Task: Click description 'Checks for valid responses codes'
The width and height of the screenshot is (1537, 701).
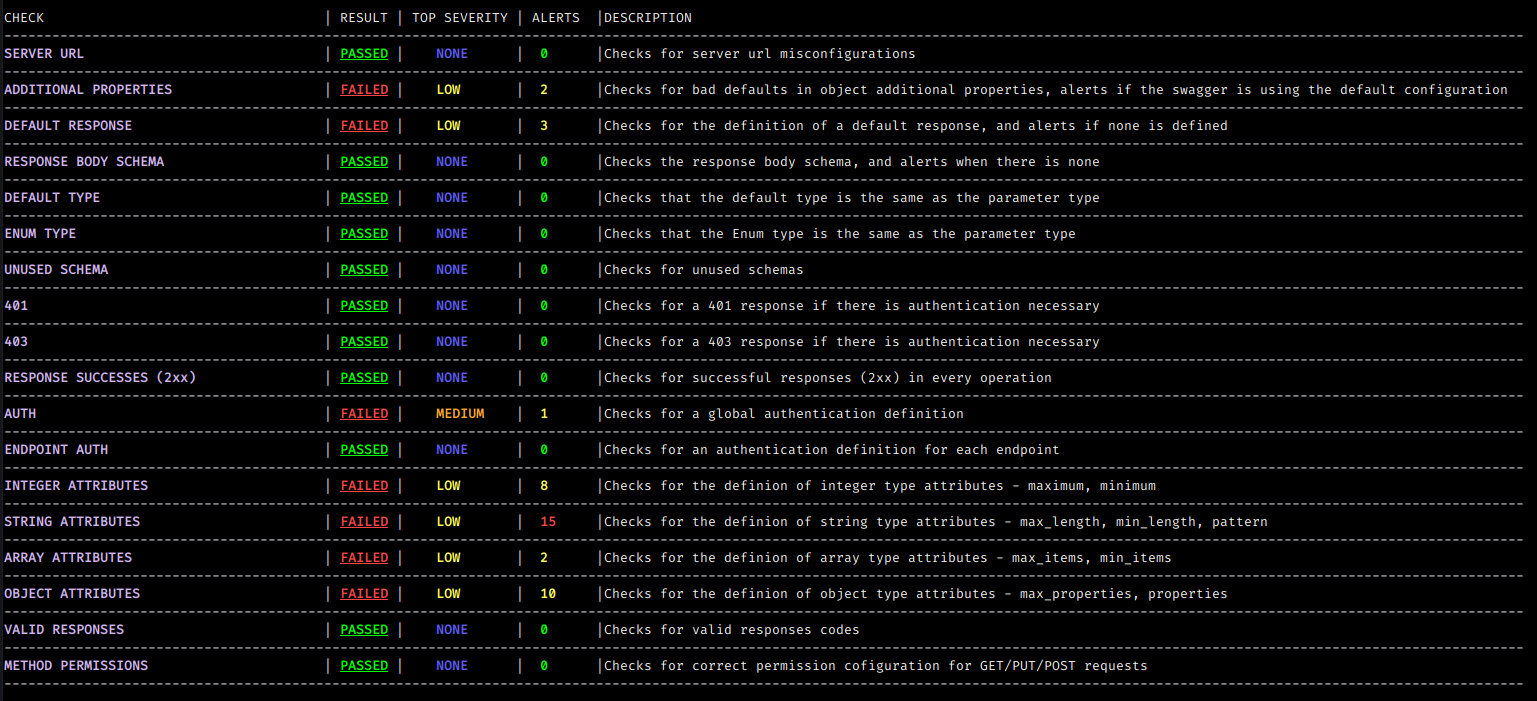Action: [x=732, y=630]
